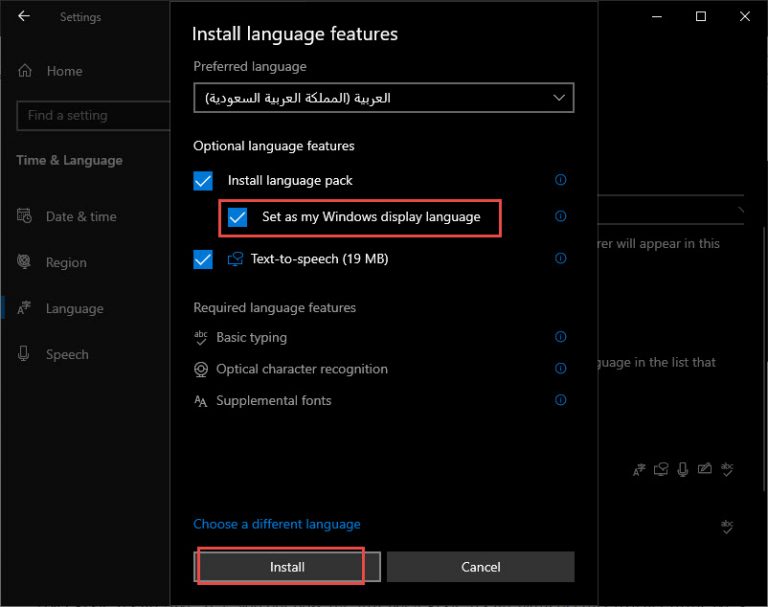The image size is (768, 607).
Task: Open the Preferred language dropdown
Action: tap(384, 98)
